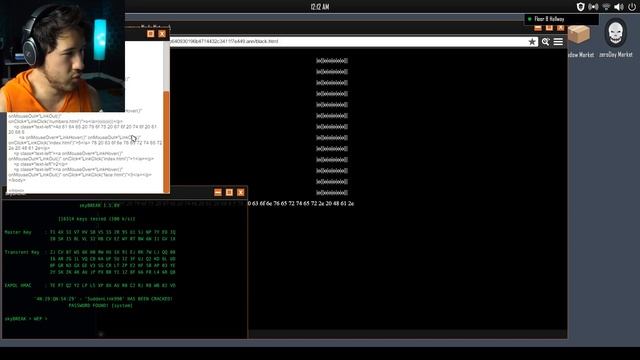Click the speaker volume icon
The height and width of the screenshot is (360, 640).
point(619,7)
